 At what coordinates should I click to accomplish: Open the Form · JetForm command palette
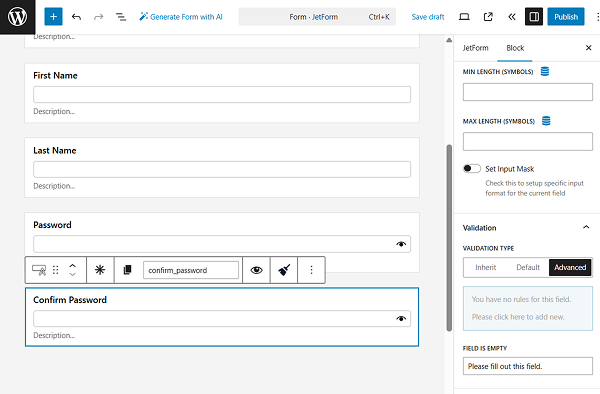317,17
